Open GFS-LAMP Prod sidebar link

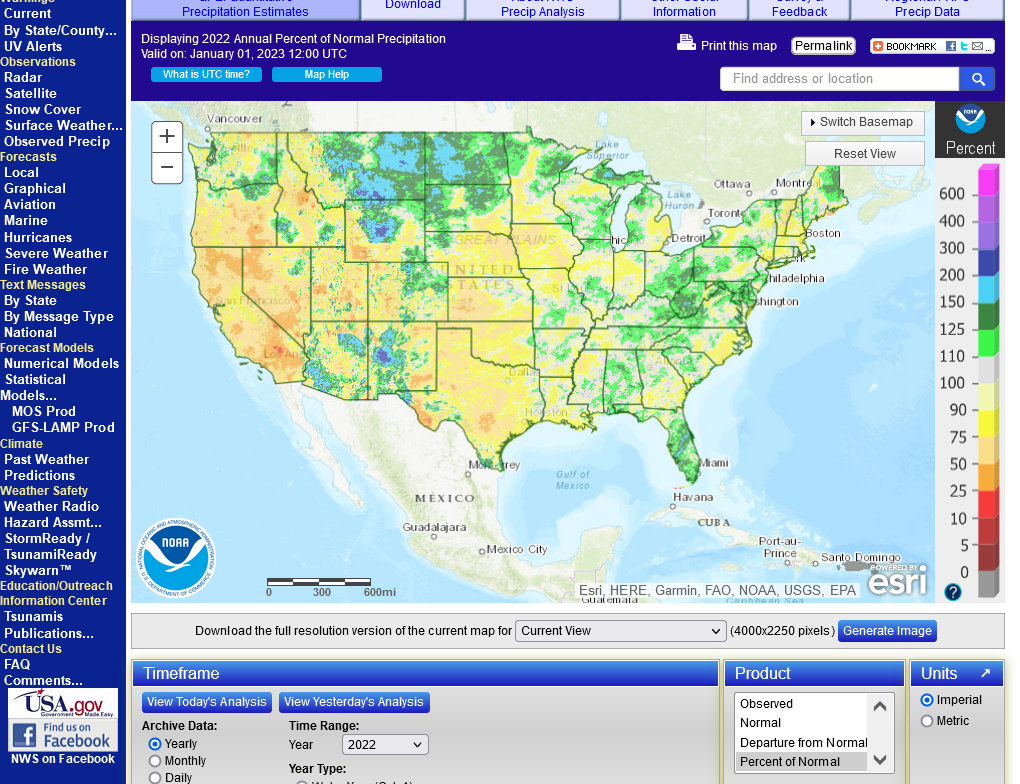[63, 427]
